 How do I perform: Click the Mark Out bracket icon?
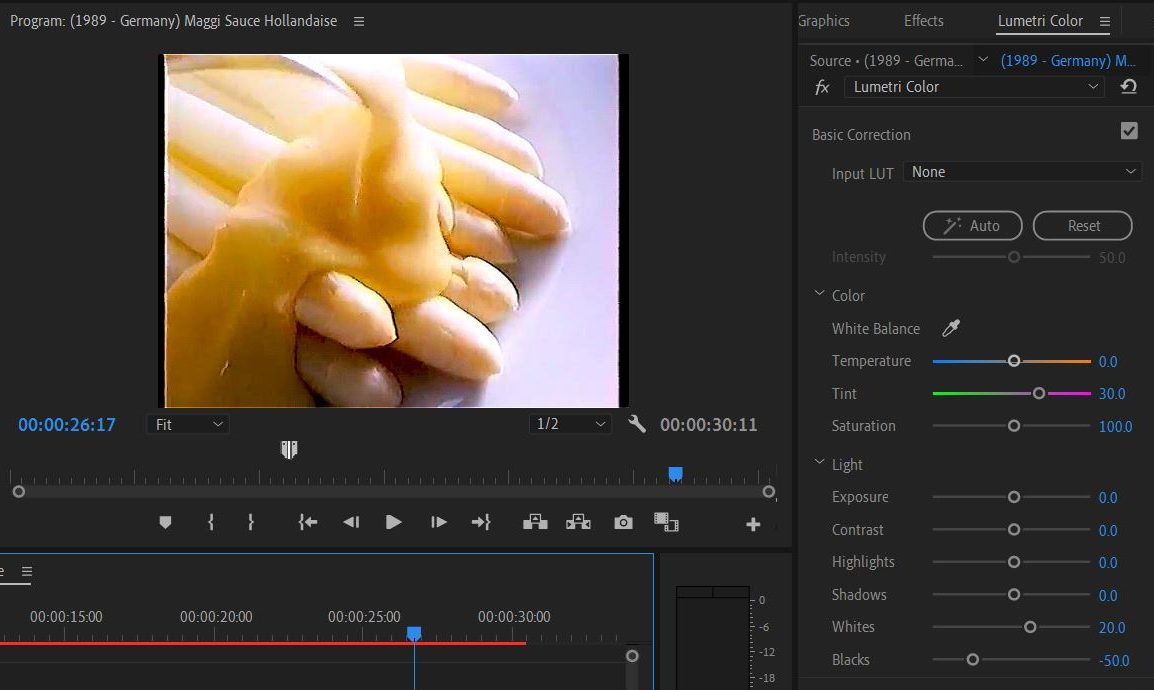pos(251,522)
